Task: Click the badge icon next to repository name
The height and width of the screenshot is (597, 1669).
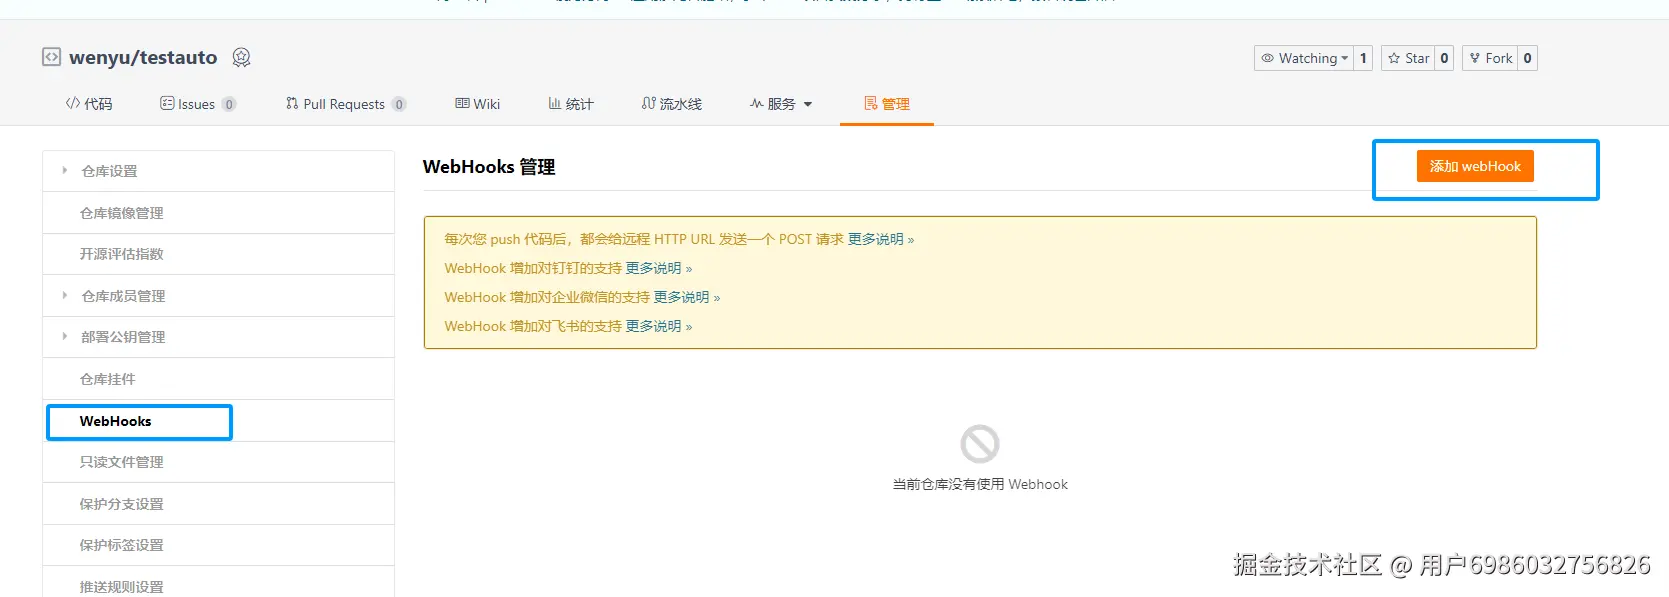Action: click(241, 57)
